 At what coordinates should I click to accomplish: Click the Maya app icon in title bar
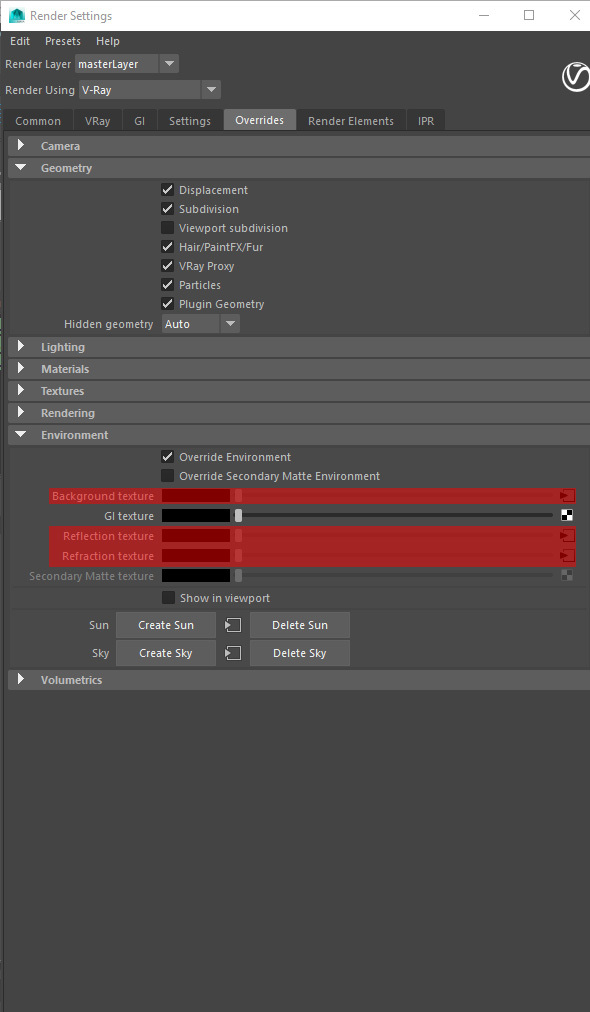tap(17, 15)
